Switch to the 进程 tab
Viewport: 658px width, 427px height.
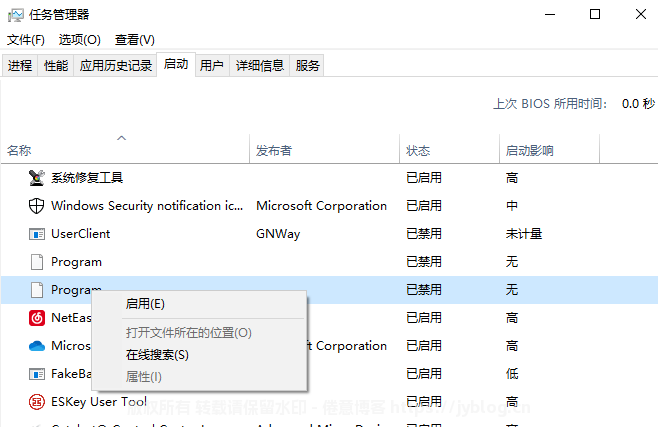[x=20, y=65]
